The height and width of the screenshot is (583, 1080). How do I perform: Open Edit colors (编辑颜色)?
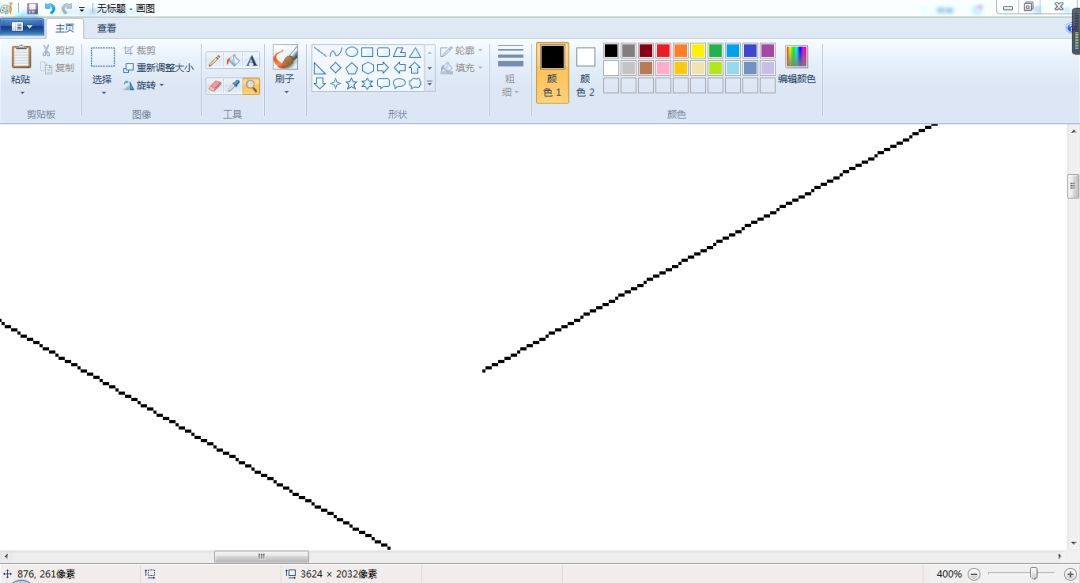pyautogui.click(x=796, y=65)
